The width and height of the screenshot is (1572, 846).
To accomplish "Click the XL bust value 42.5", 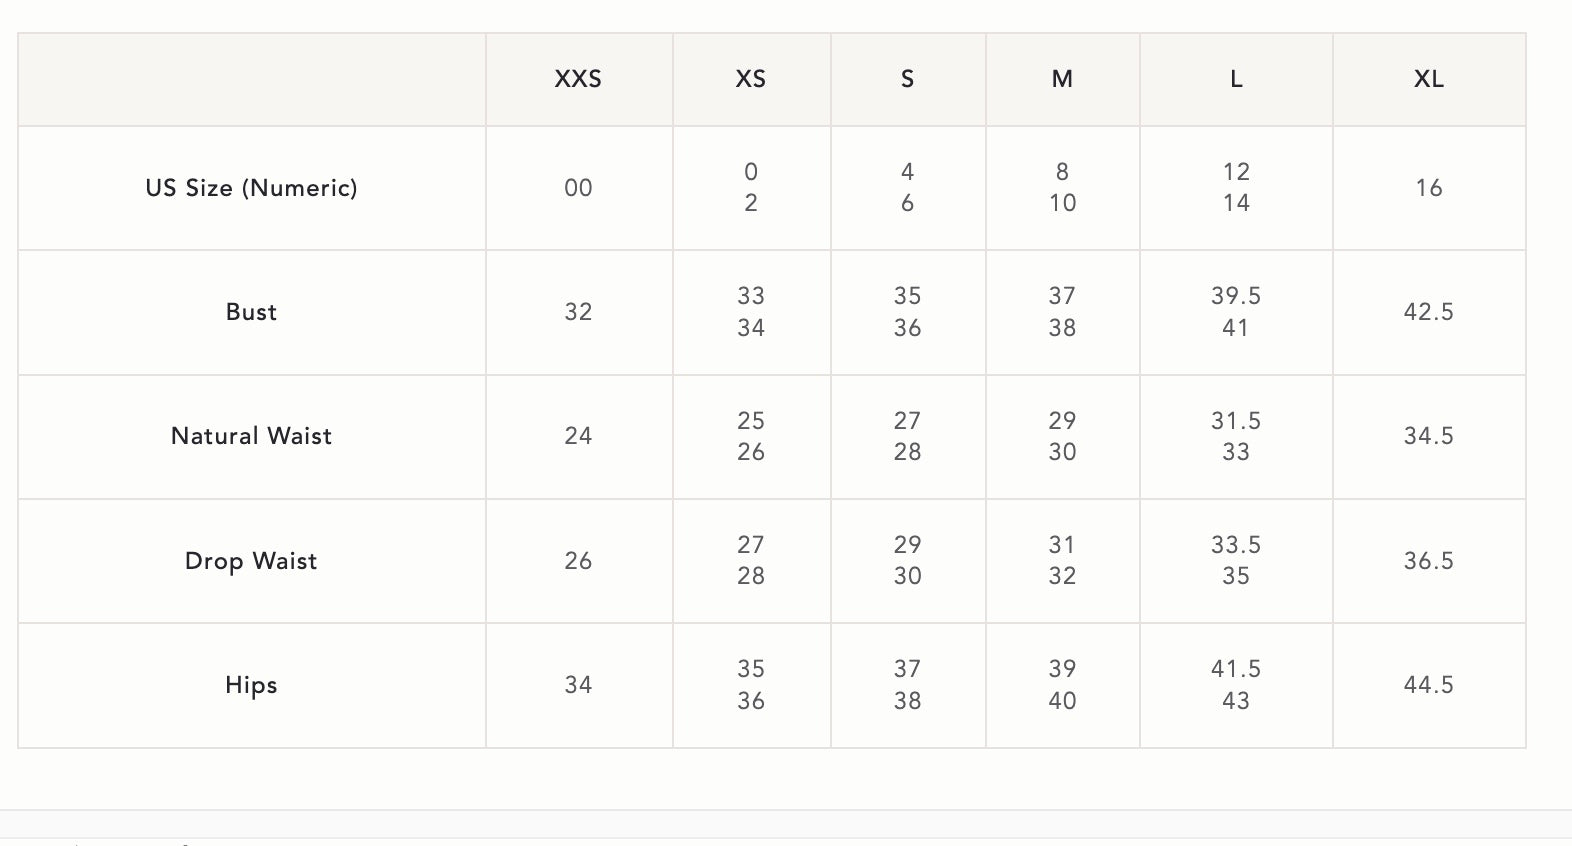I will [x=1428, y=312].
